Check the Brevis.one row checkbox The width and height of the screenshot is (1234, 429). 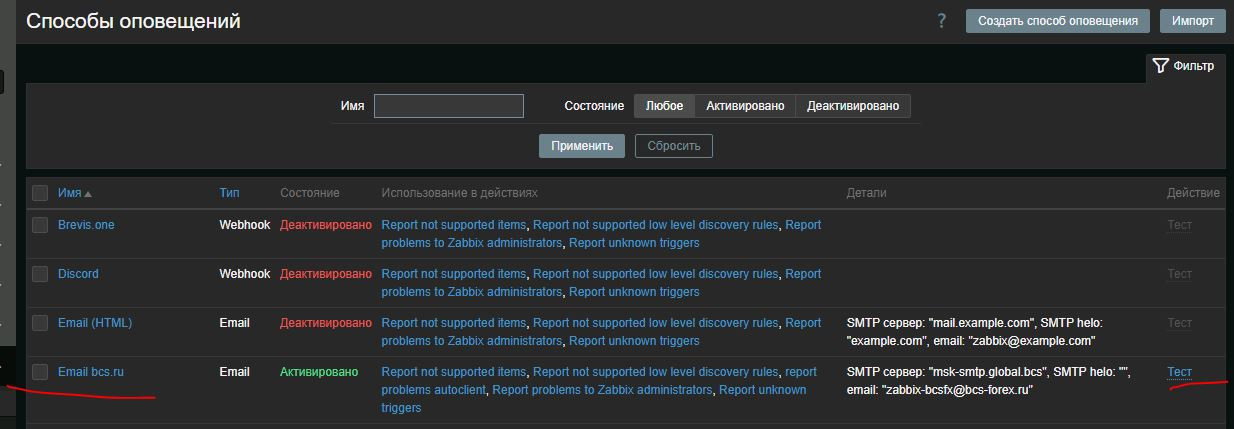(x=40, y=225)
